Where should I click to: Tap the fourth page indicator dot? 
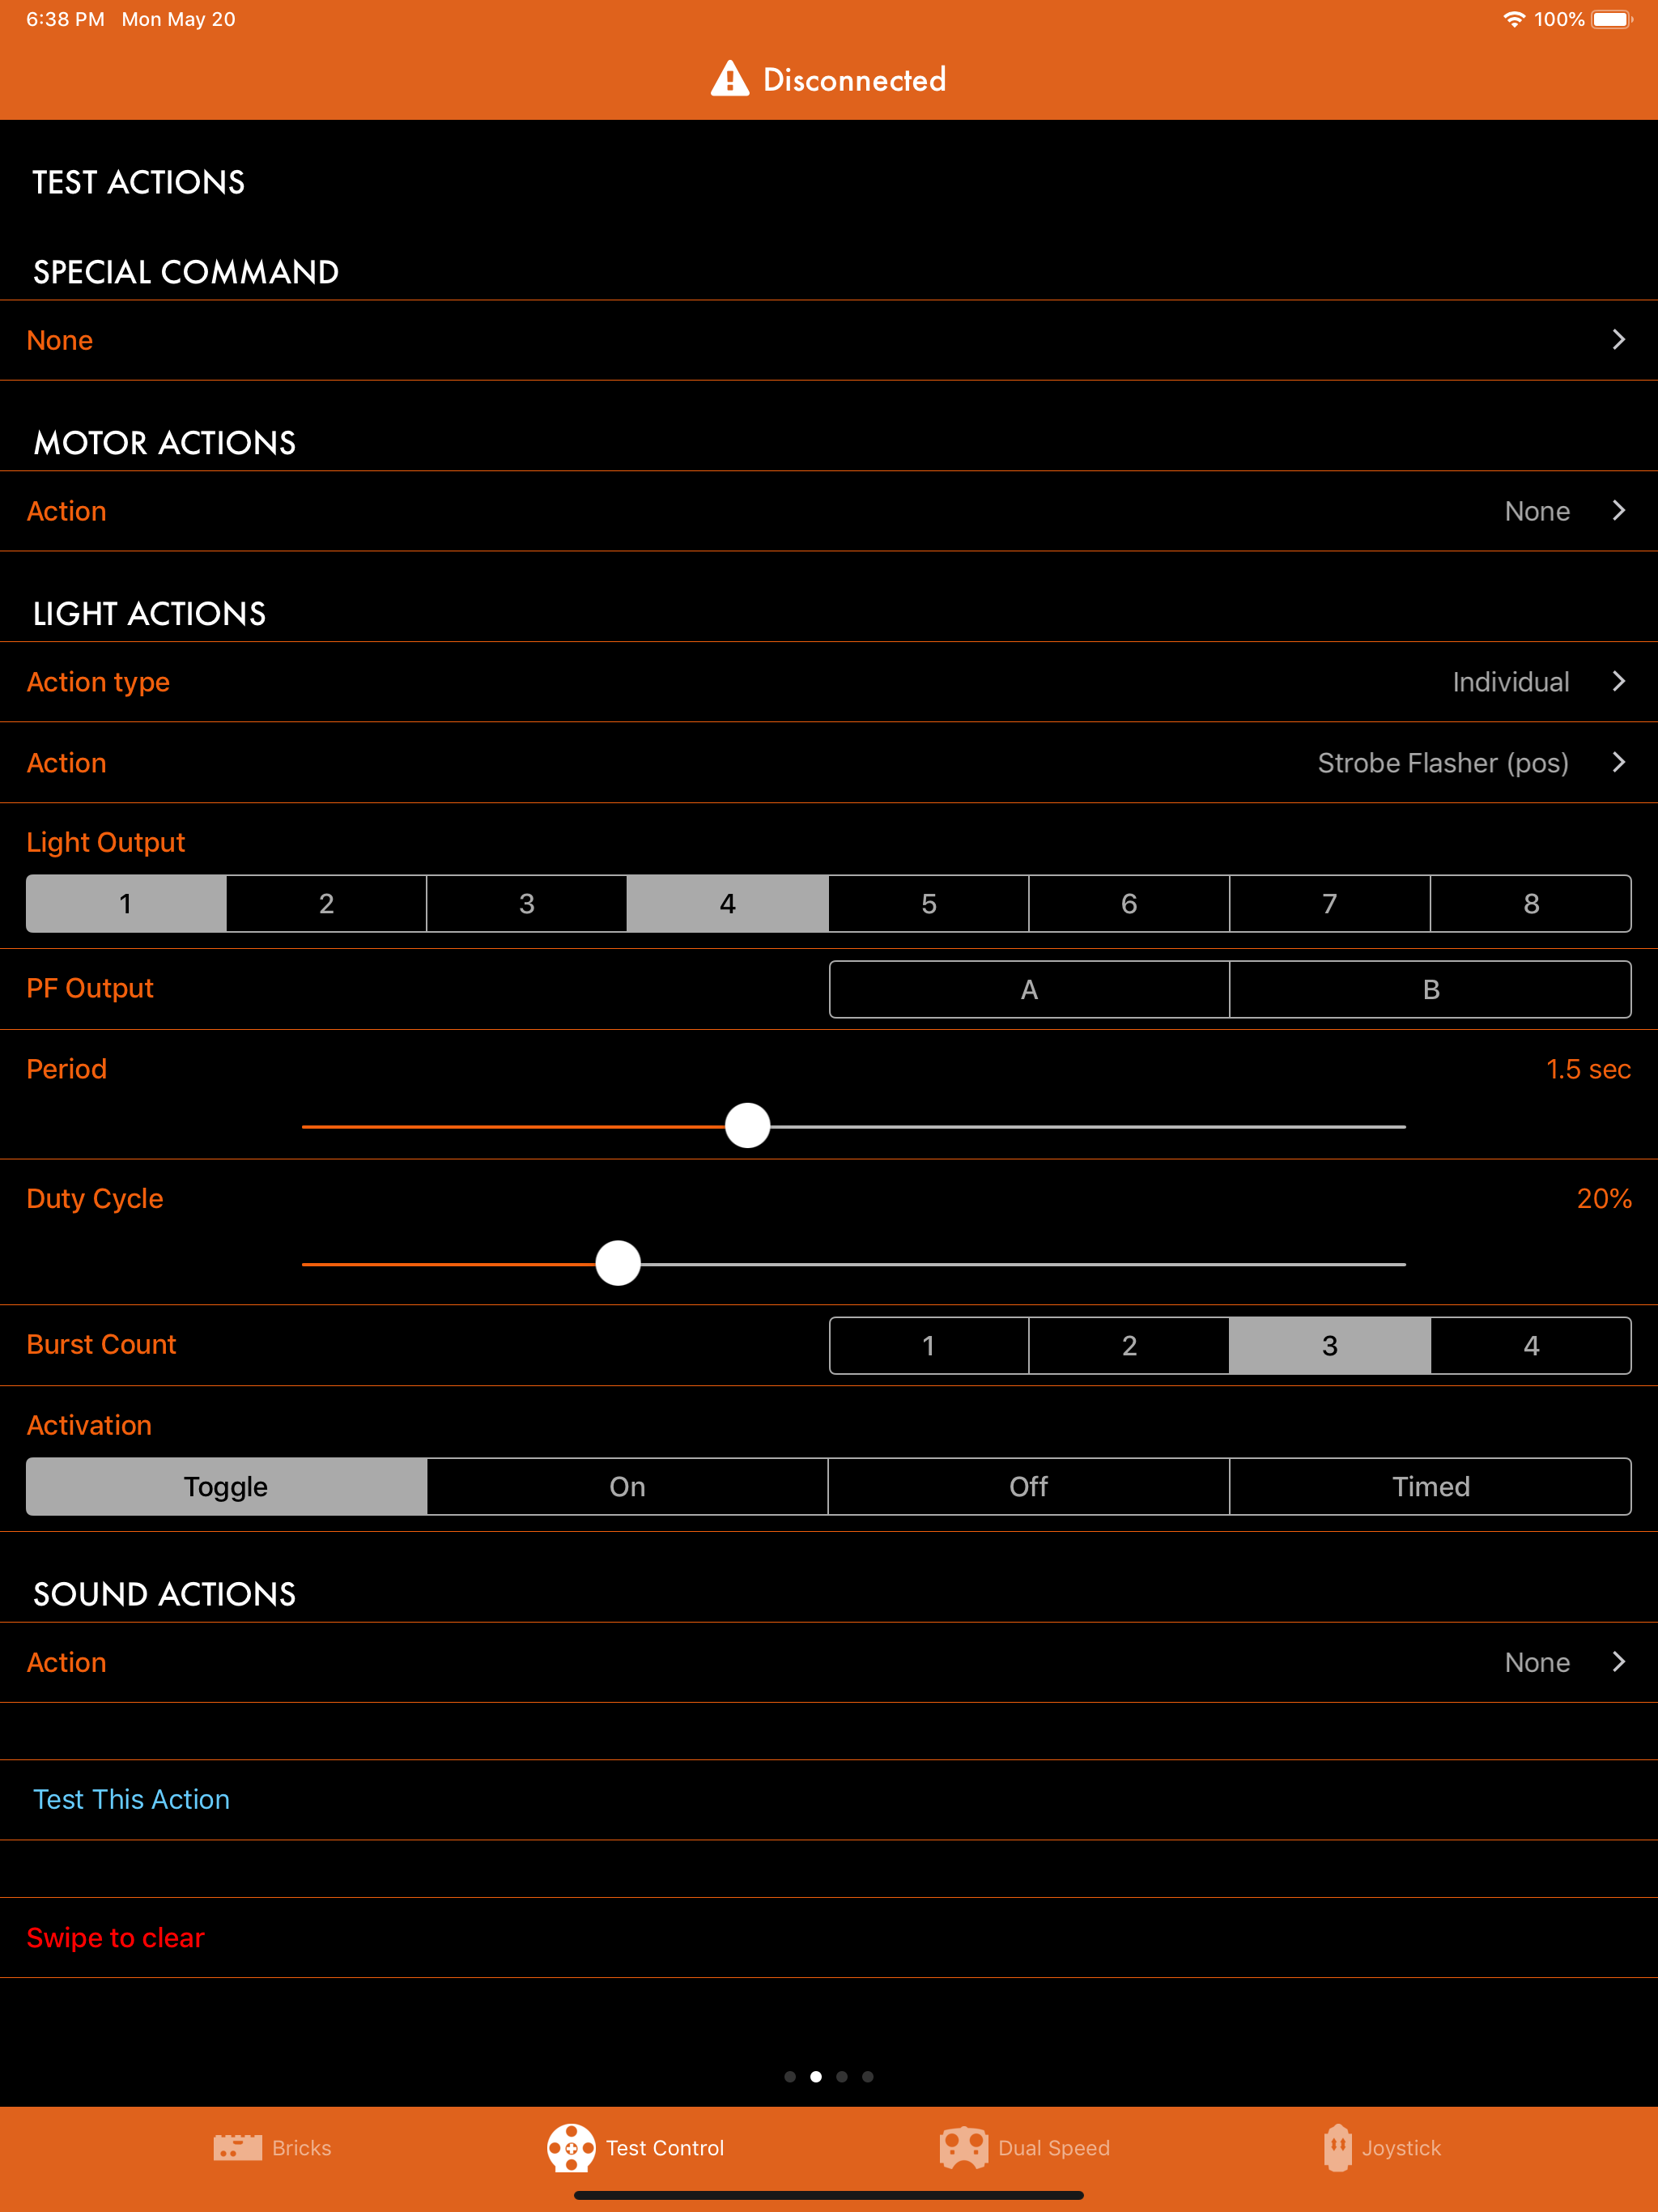(x=868, y=2076)
